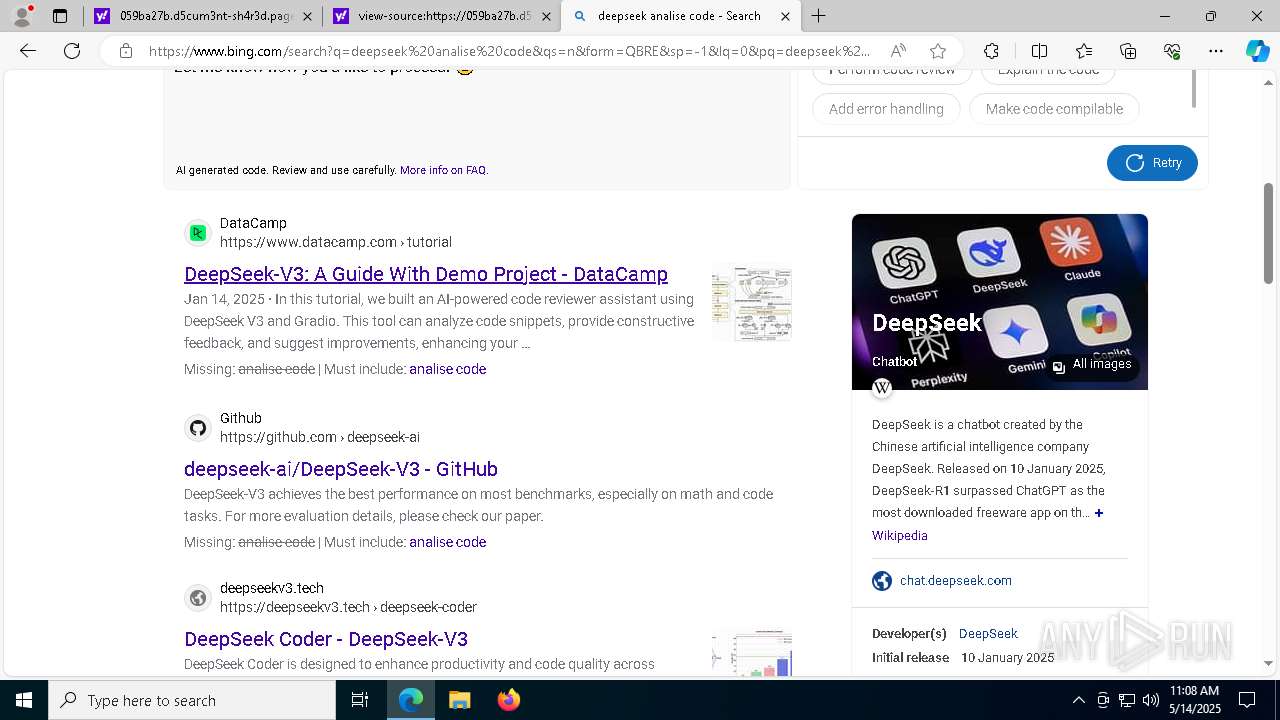Click the Github site favicon
Screen dimensions: 1280x720
pyautogui.click(x=198, y=428)
